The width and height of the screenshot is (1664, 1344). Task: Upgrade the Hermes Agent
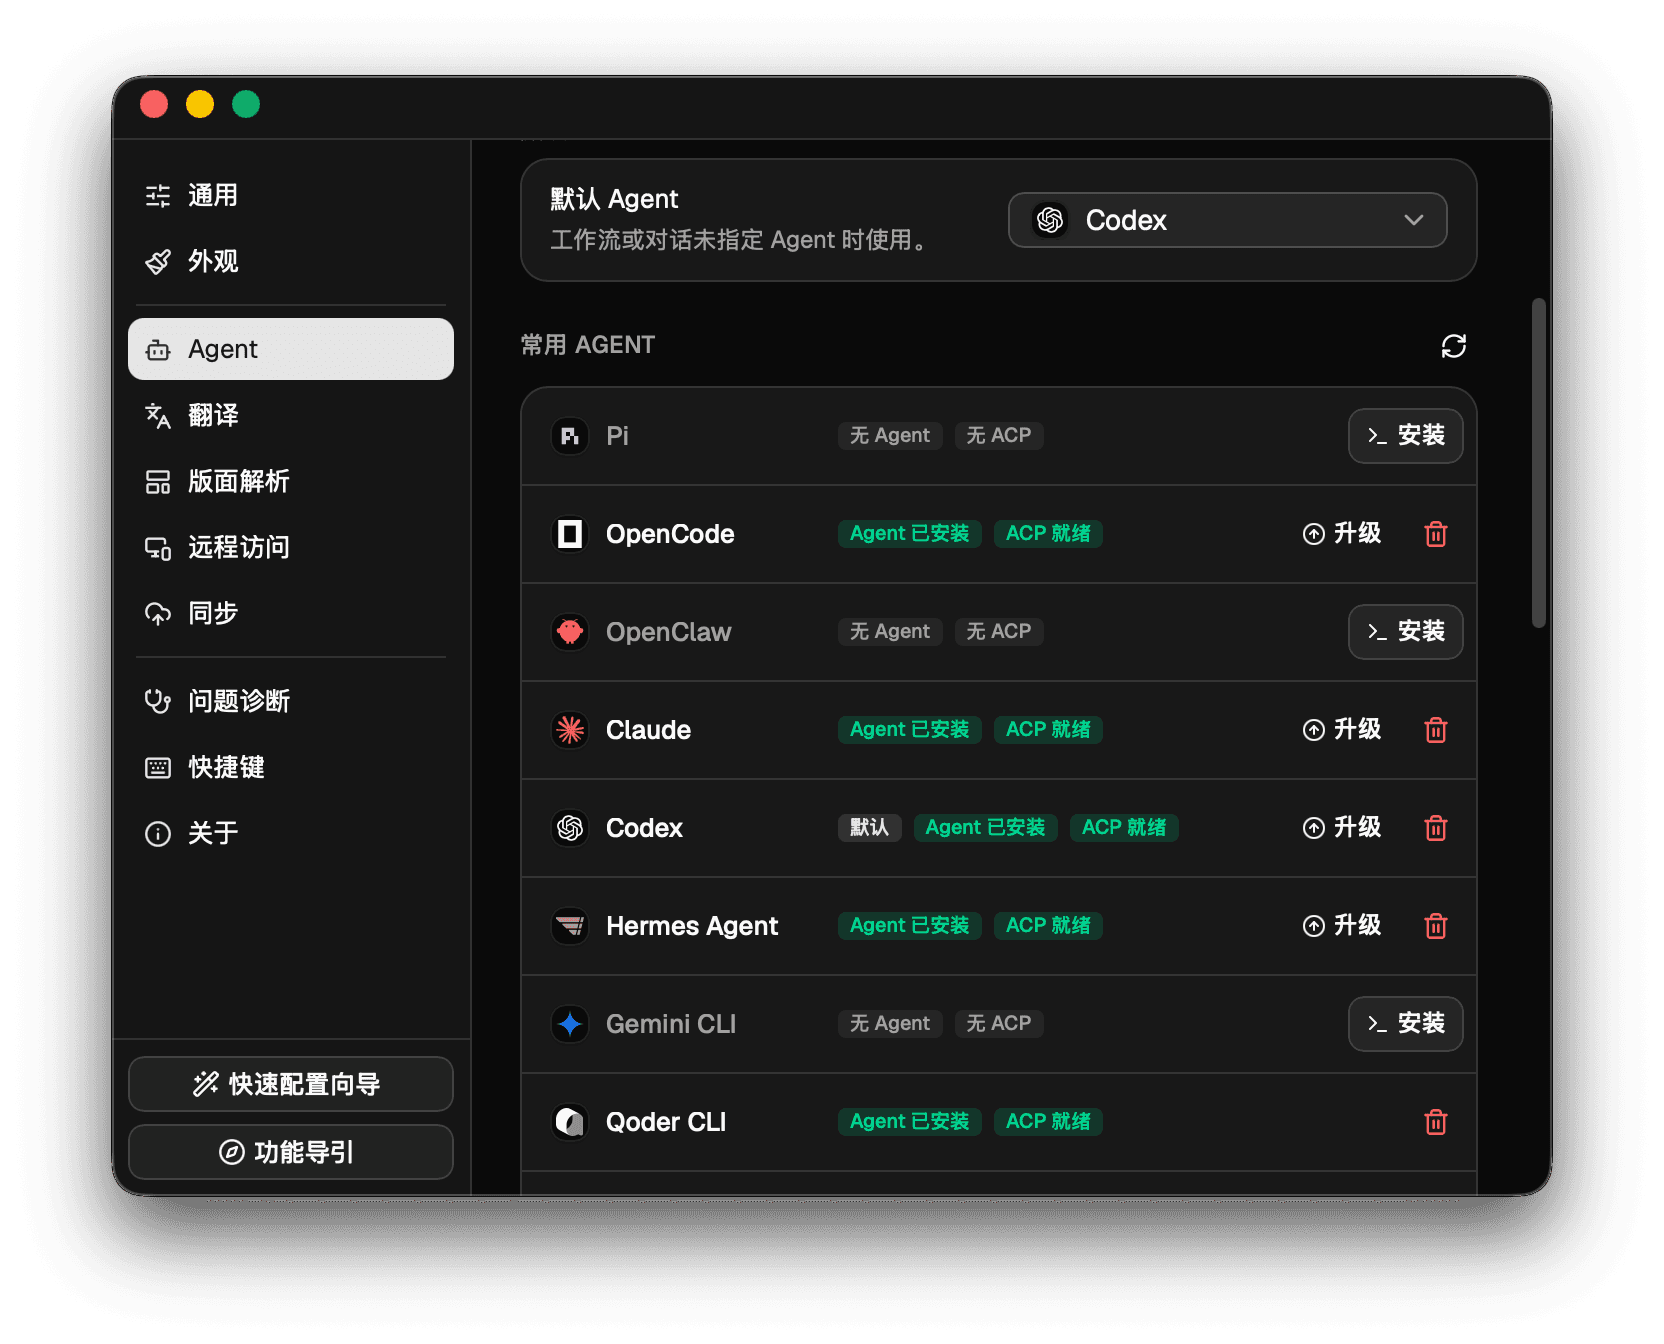click(x=1342, y=926)
